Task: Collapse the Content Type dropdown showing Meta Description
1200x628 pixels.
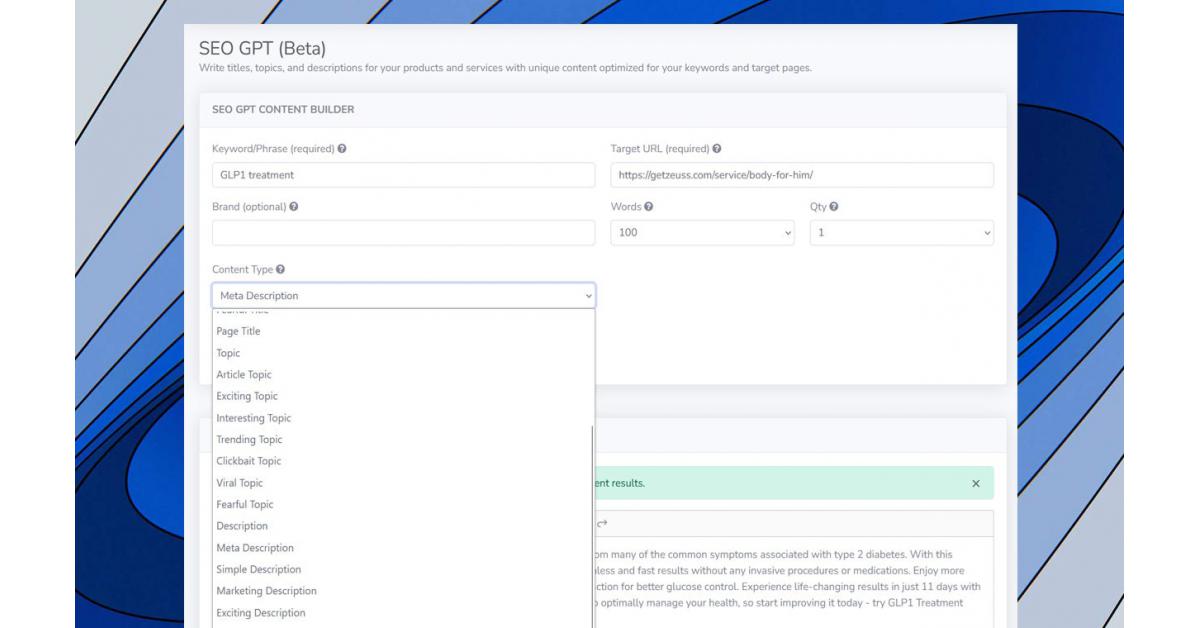Action: tap(403, 296)
